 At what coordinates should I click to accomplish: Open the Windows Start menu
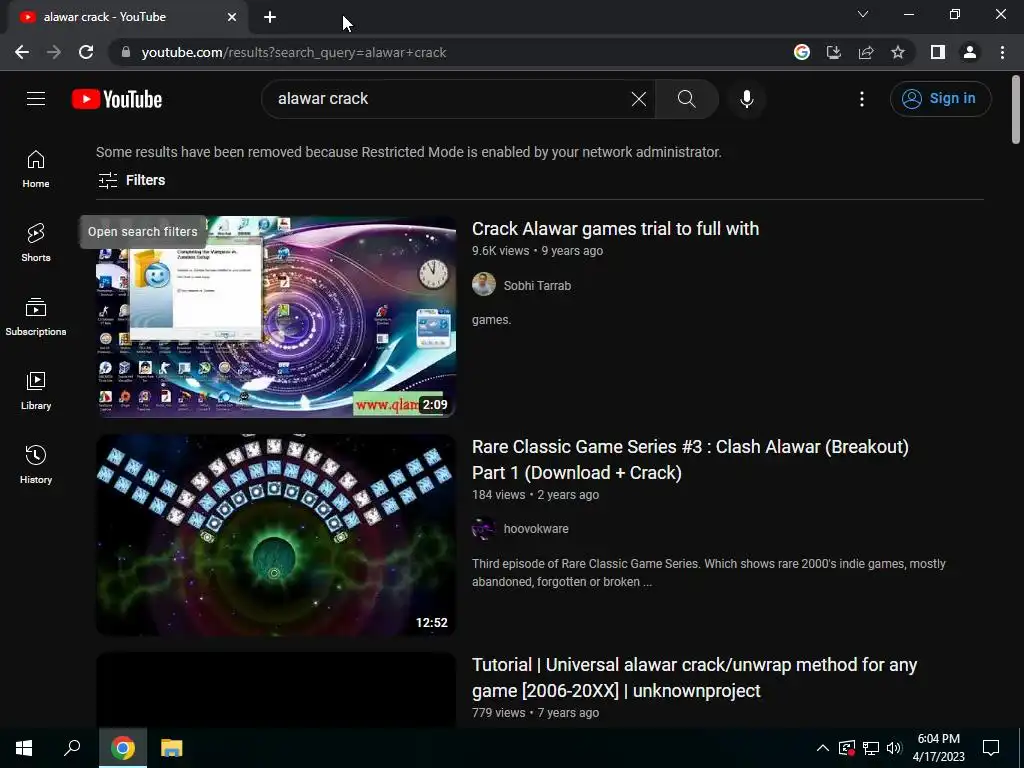point(24,748)
